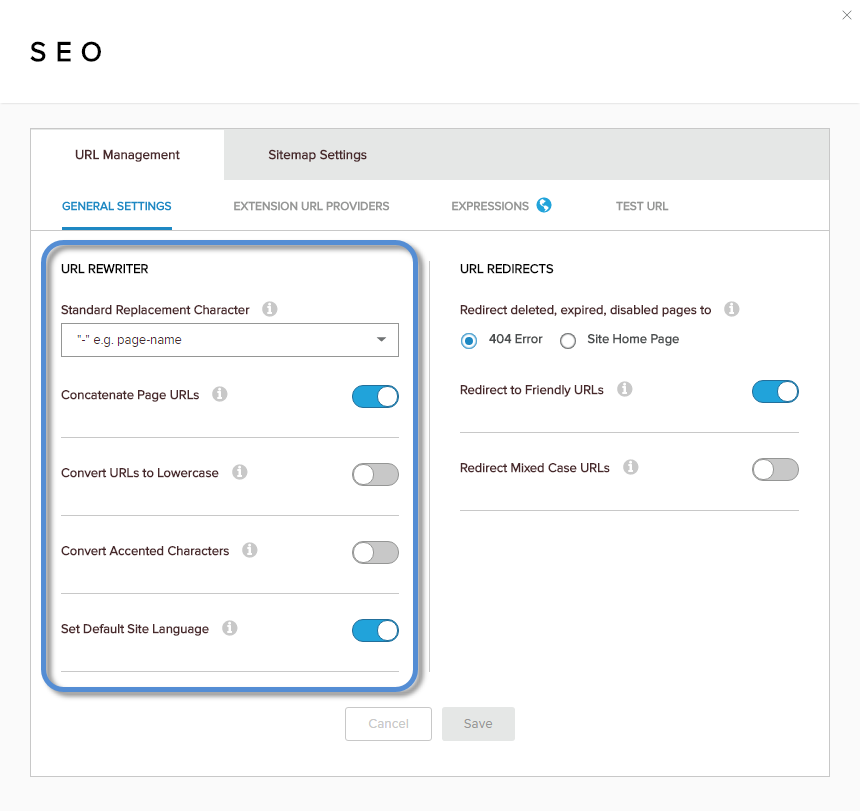Click the Set Default Site Language label

tap(135, 629)
